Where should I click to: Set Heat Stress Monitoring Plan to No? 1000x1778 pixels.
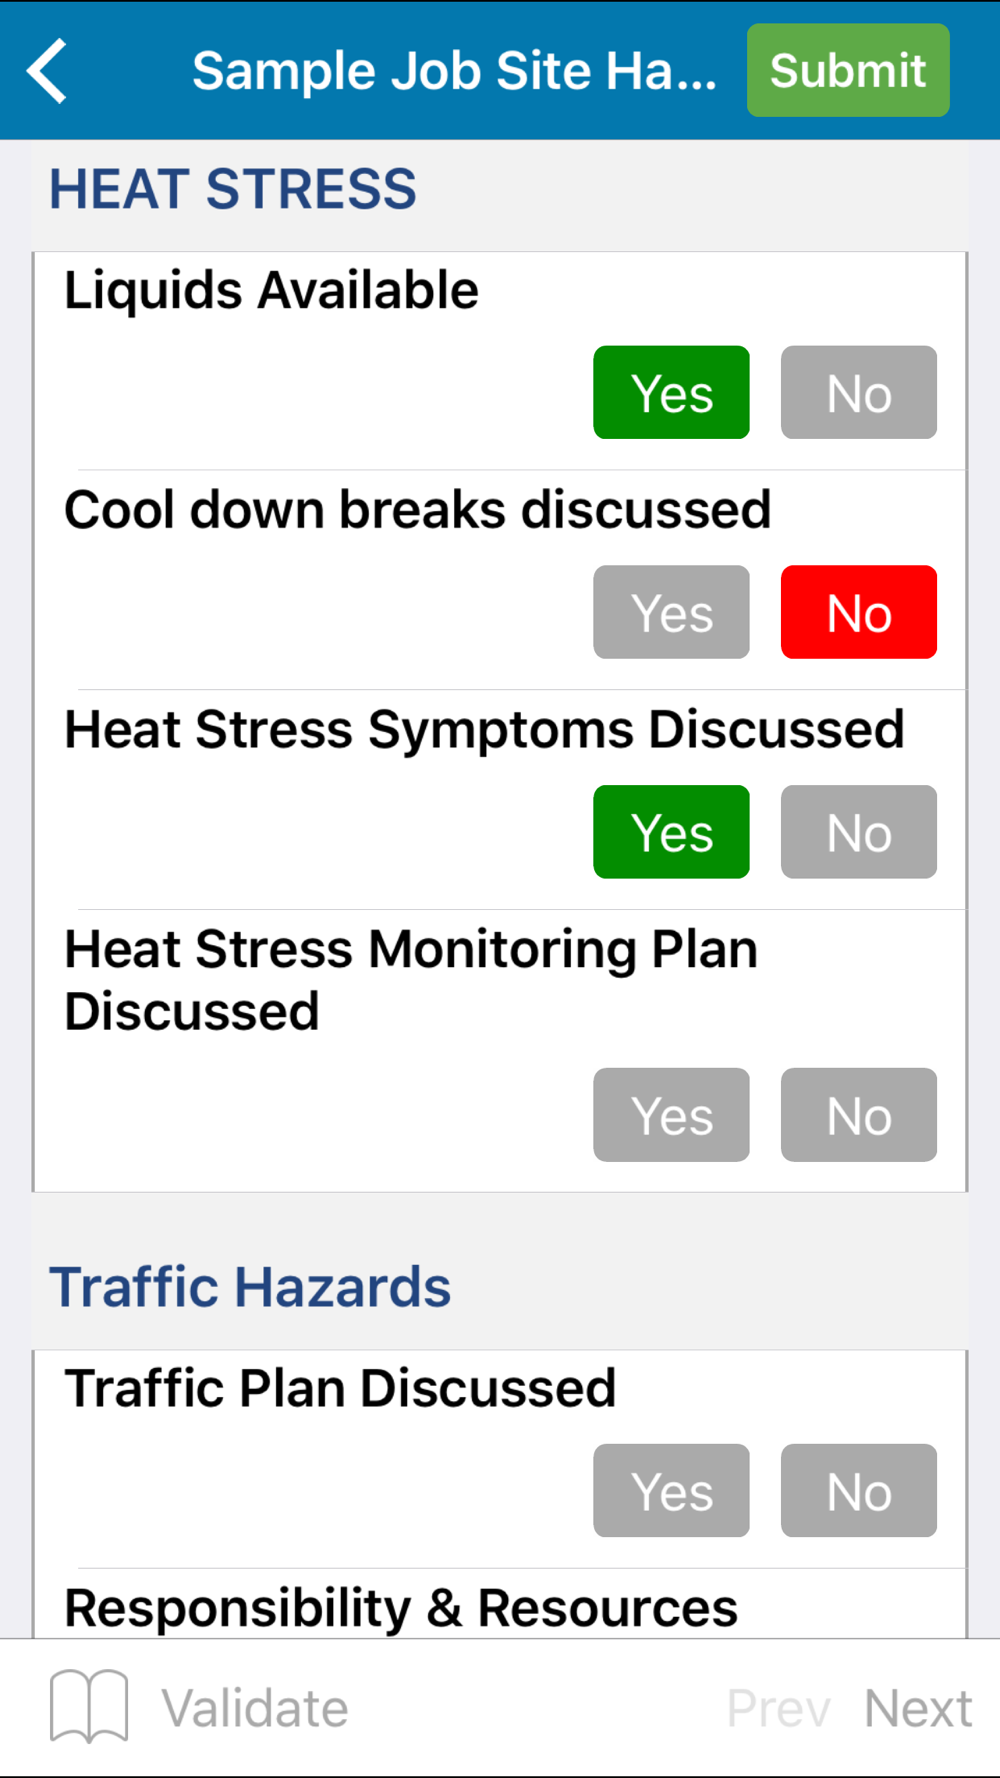coord(858,1115)
